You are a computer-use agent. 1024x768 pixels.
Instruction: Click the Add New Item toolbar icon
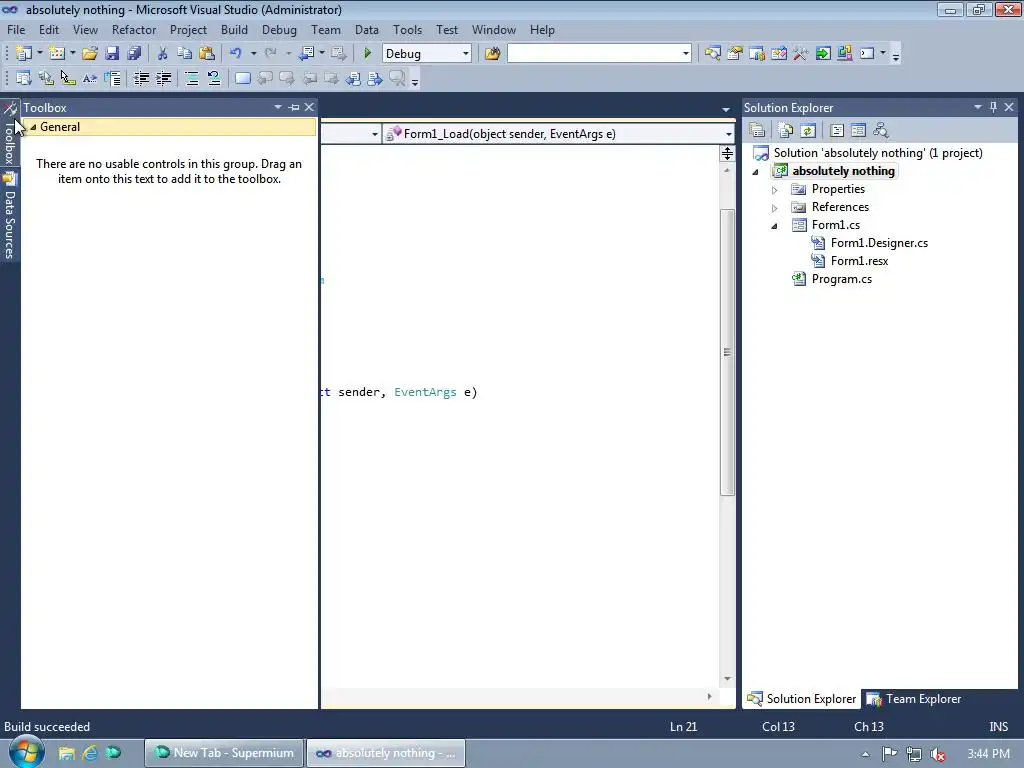coord(57,54)
